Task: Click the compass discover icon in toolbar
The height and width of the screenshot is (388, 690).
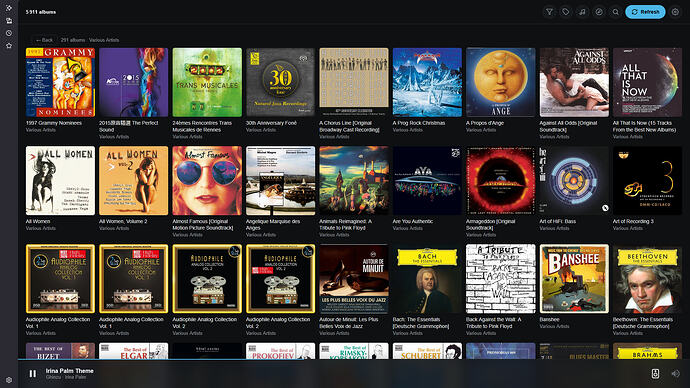Action: (599, 12)
